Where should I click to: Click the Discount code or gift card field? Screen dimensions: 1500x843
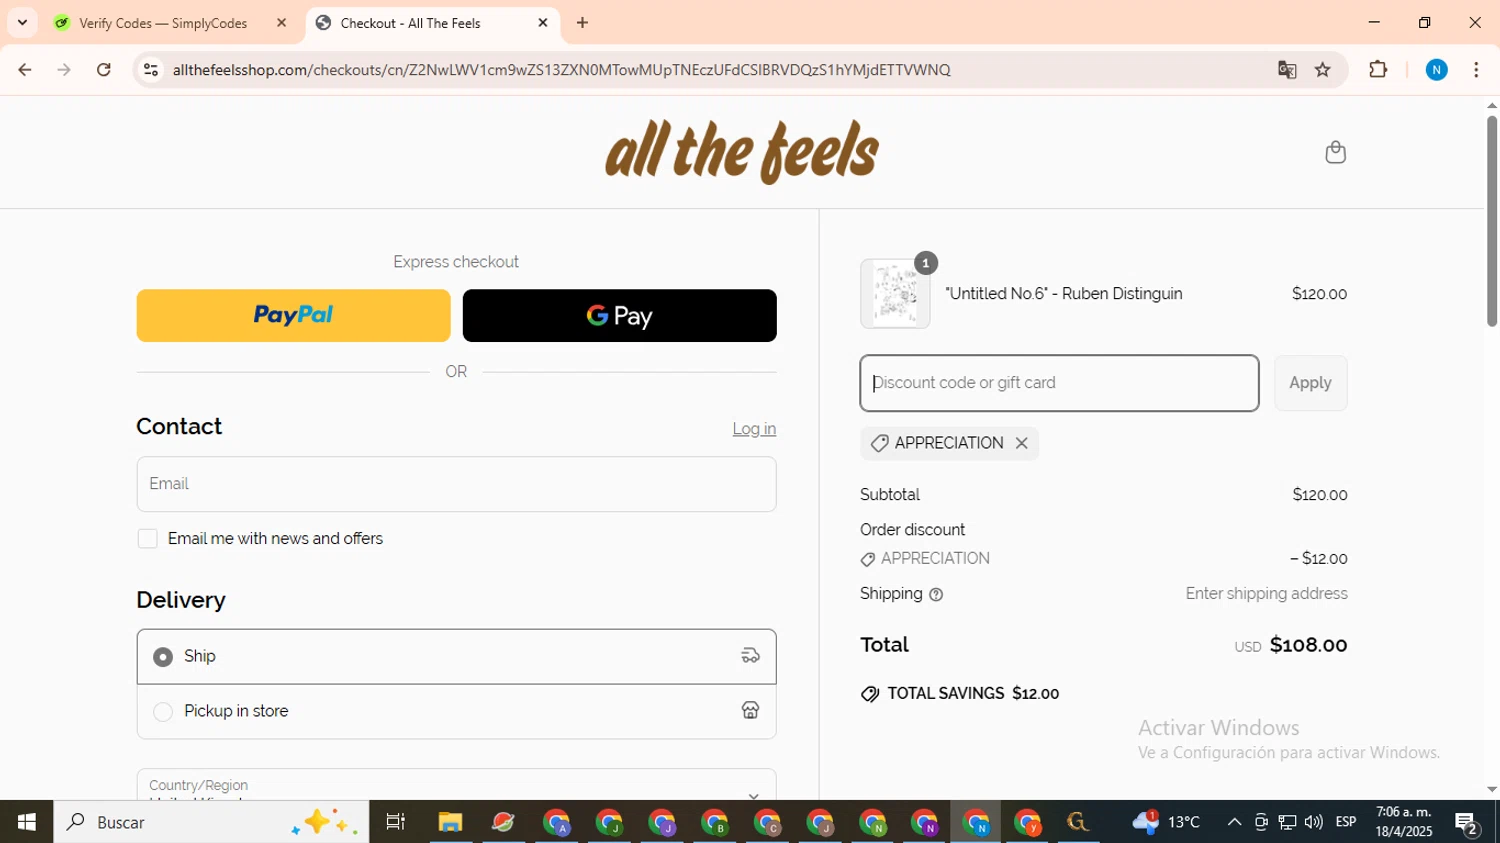(1059, 383)
